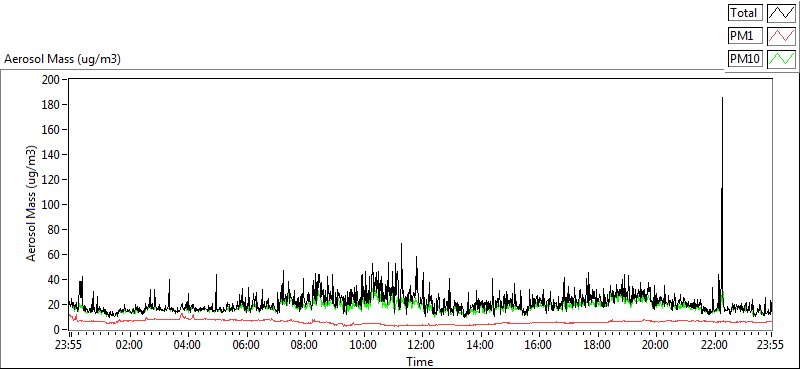Click the 100 value on Y axis

(x=52, y=205)
